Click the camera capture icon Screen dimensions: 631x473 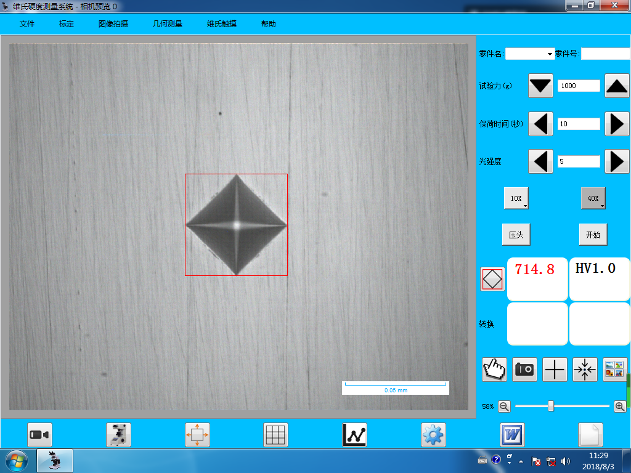pyautogui.click(x=524, y=367)
